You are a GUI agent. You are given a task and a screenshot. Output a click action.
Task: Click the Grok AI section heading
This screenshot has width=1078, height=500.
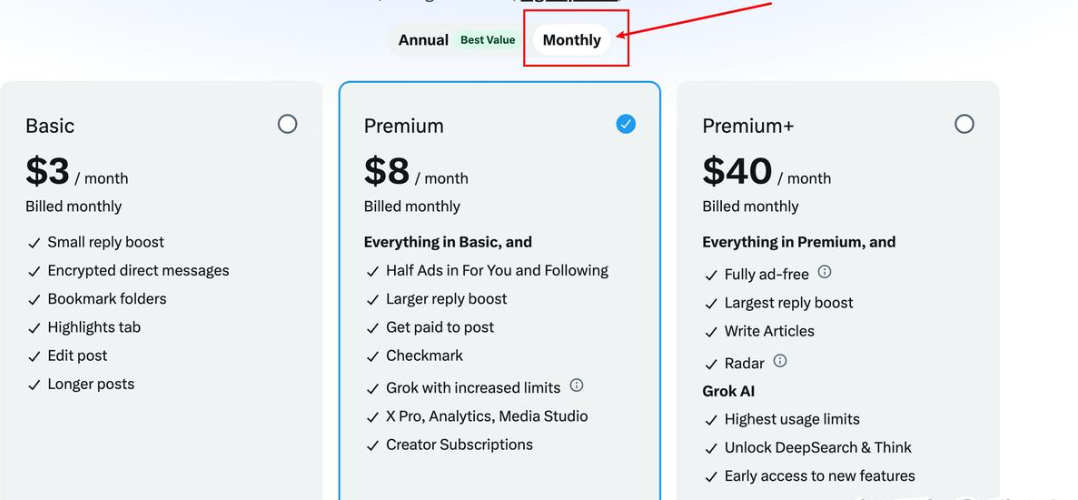[728, 391]
